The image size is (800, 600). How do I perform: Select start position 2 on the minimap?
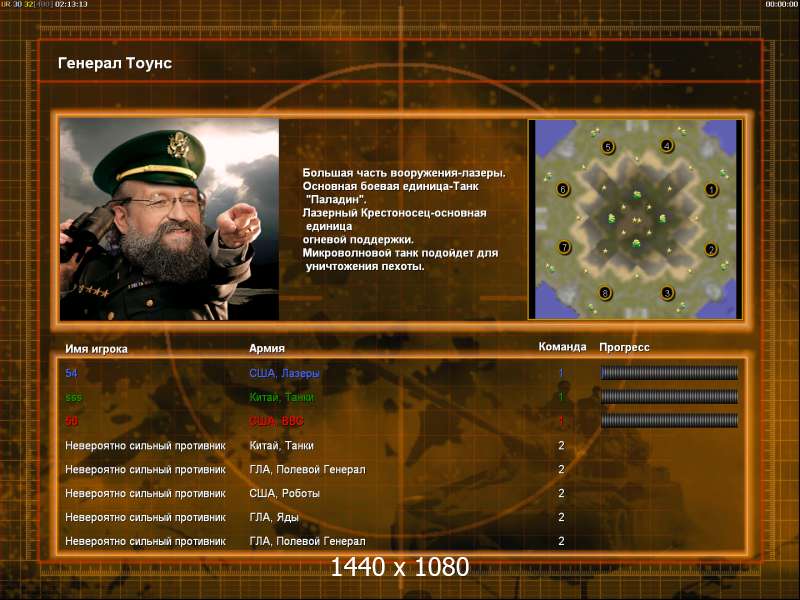click(710, 249)
